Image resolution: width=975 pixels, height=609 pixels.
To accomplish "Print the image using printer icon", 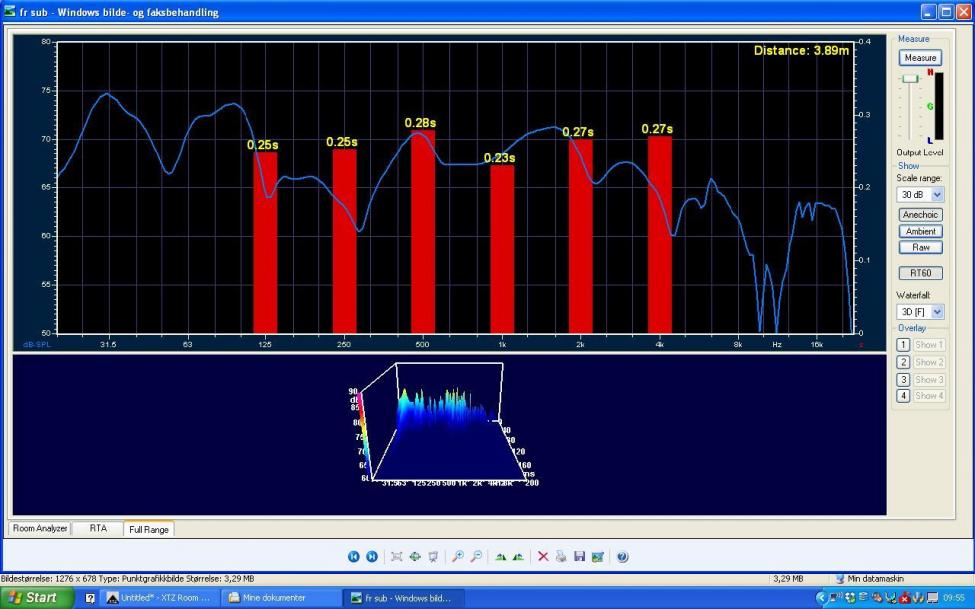I will 561,556.
